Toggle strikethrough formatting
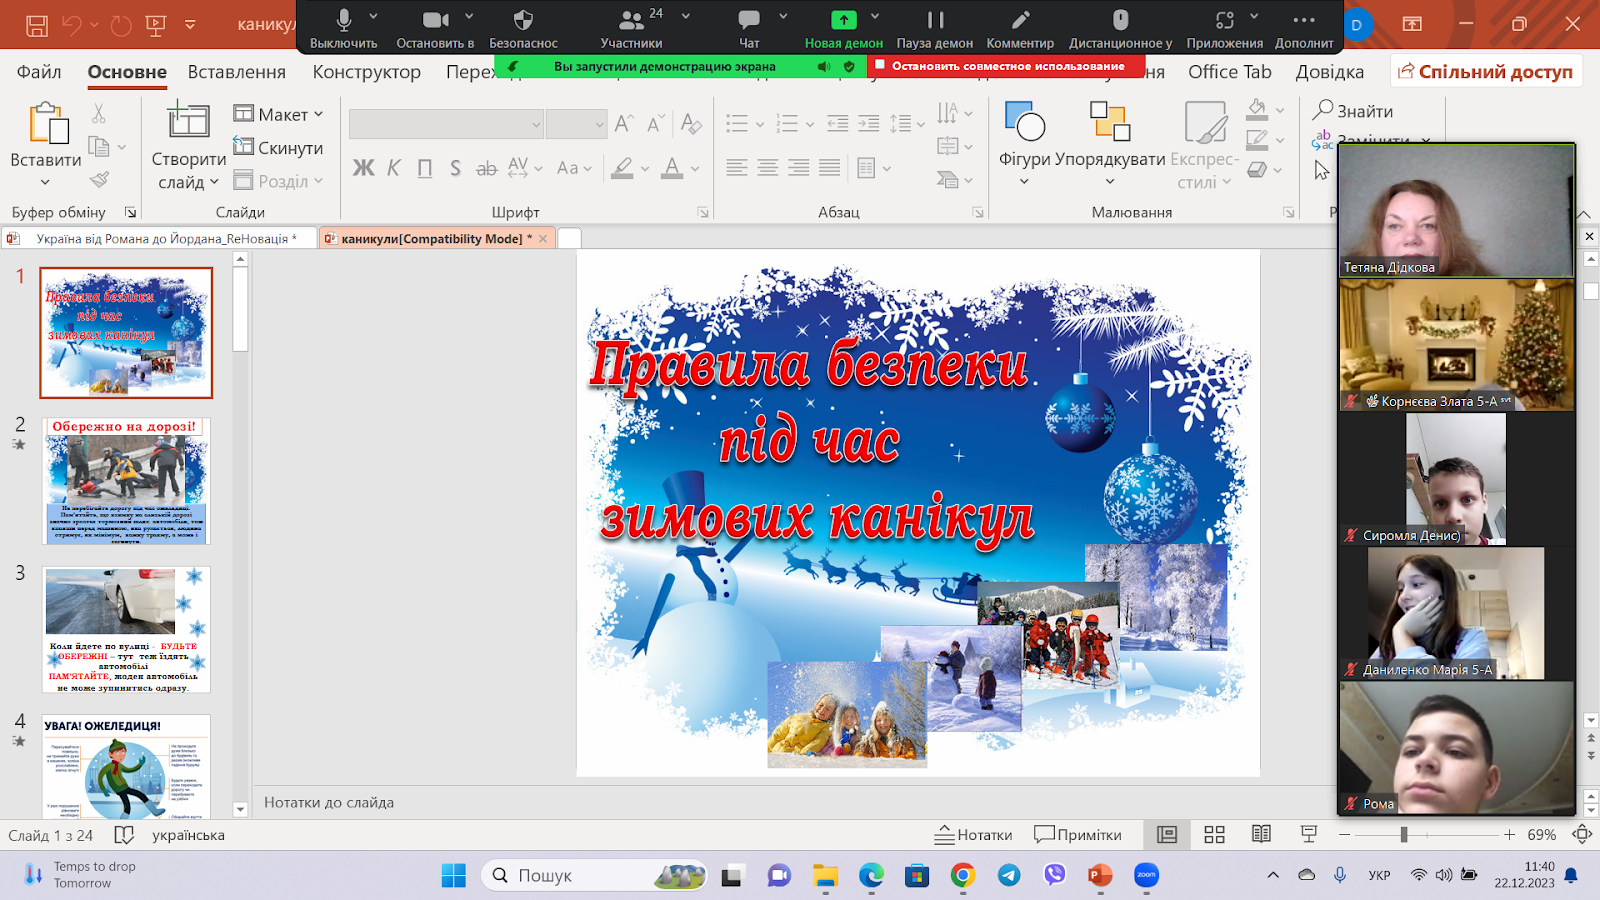 [487, 168]
